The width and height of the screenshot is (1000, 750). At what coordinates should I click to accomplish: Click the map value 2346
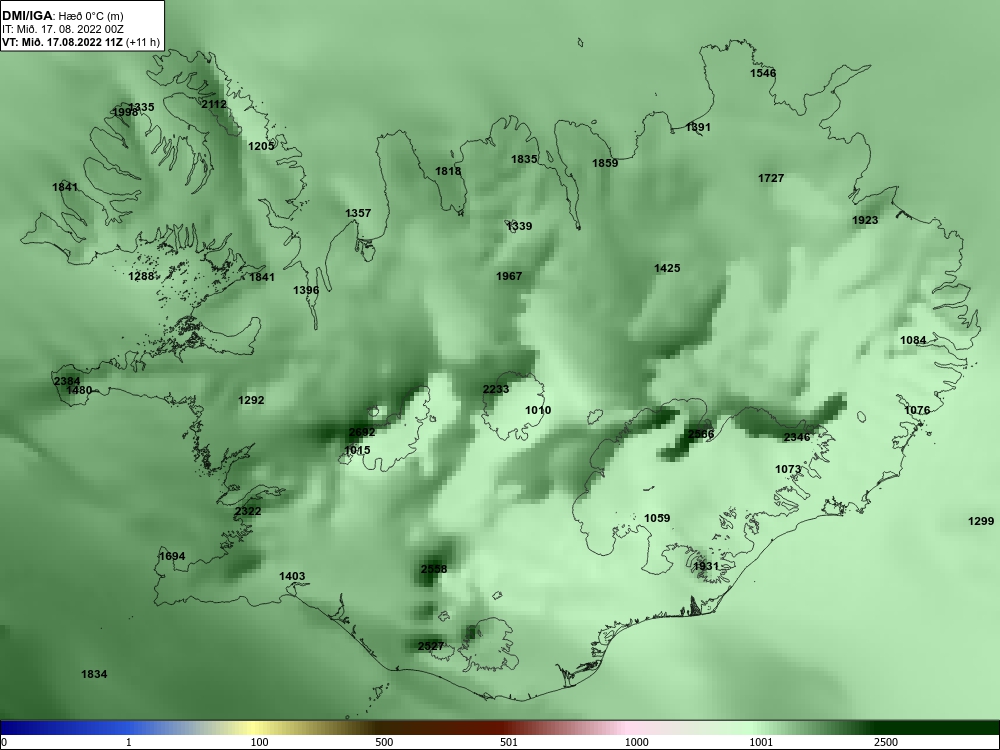tap(797, 437)
